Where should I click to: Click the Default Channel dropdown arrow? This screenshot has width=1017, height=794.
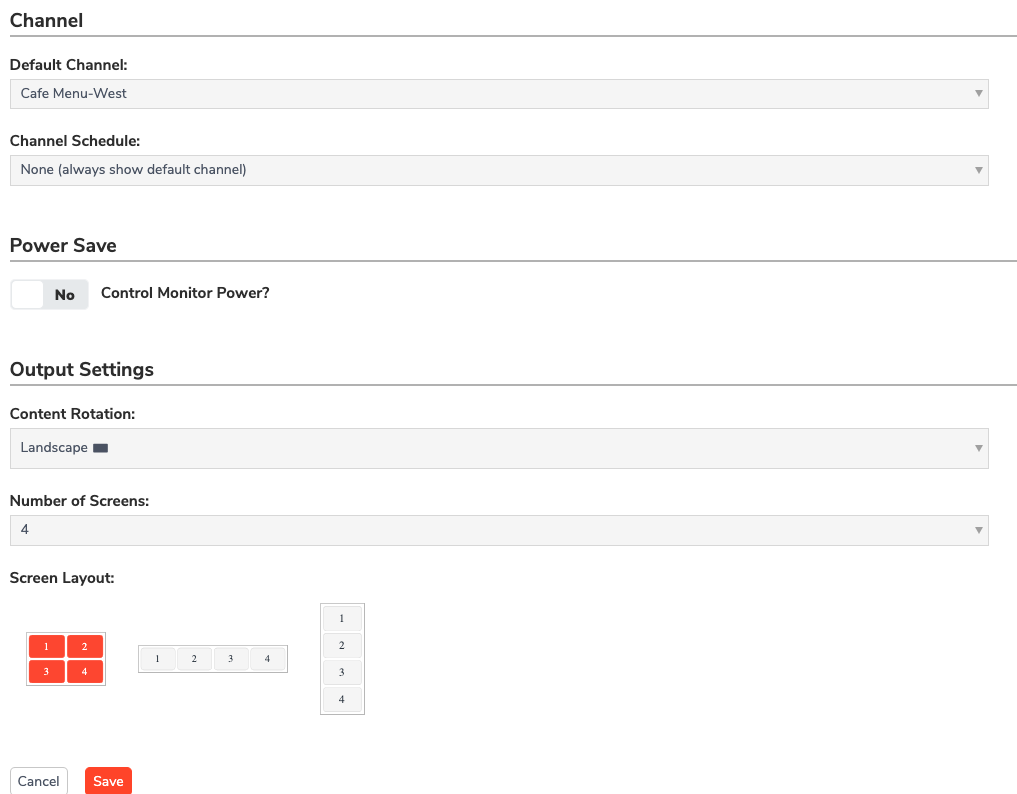tap(979, 93)
